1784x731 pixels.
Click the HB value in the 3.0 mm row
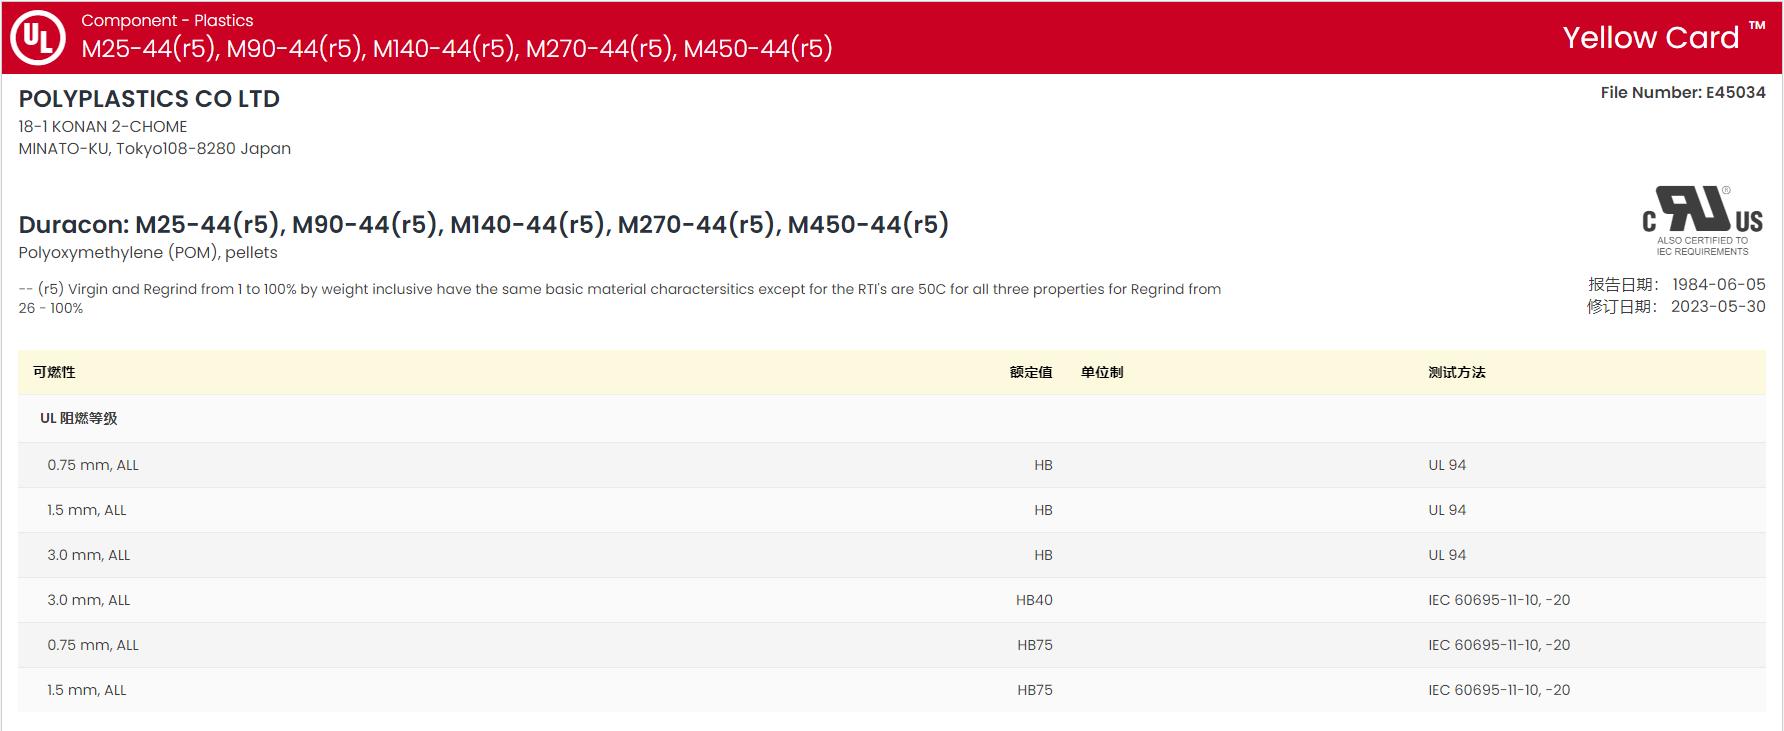click(1043, 555)
